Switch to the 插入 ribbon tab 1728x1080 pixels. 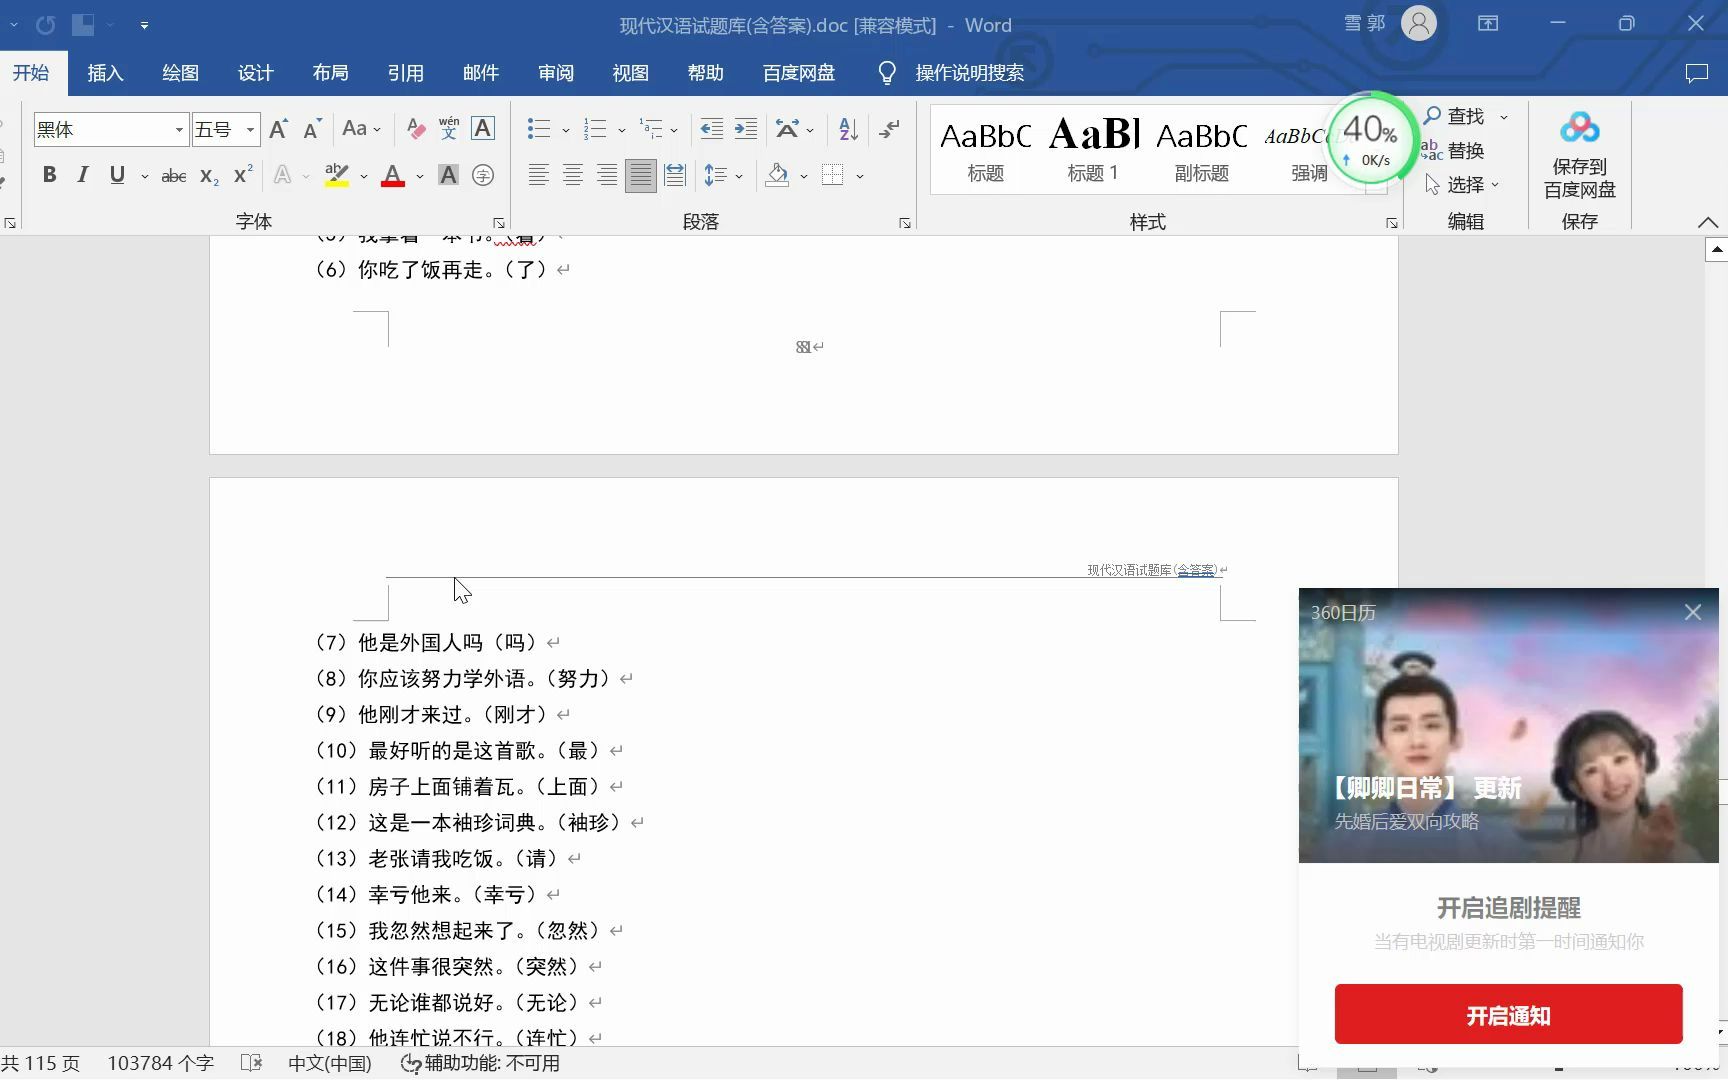click(x=105, y=72)
